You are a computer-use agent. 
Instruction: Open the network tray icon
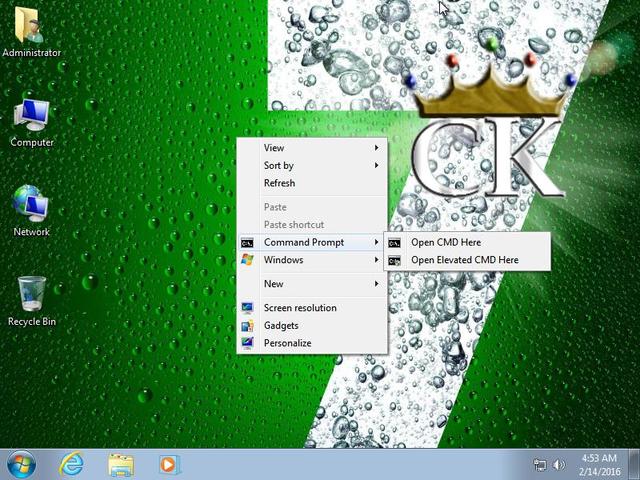point(540,465)
